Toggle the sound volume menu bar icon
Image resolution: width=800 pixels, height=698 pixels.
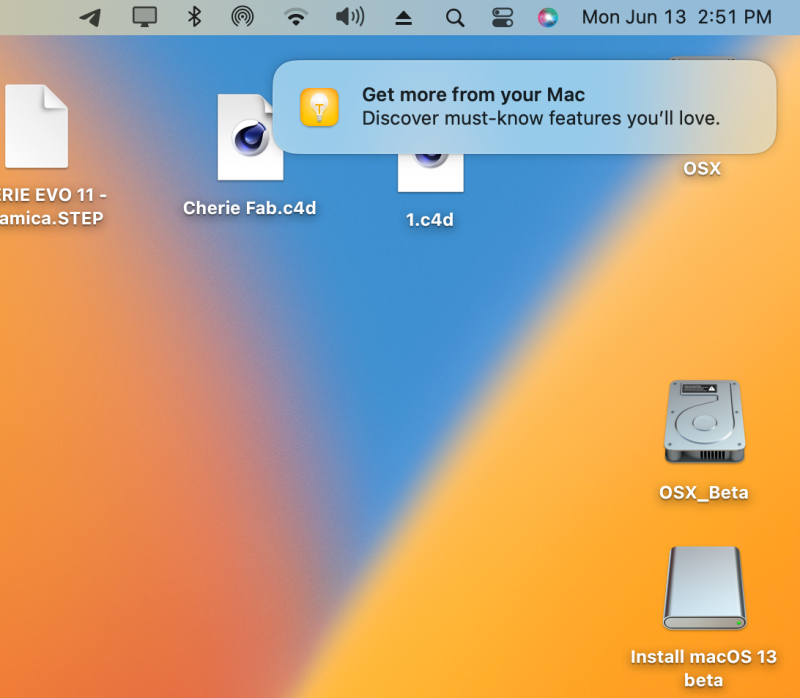point(348,17)
